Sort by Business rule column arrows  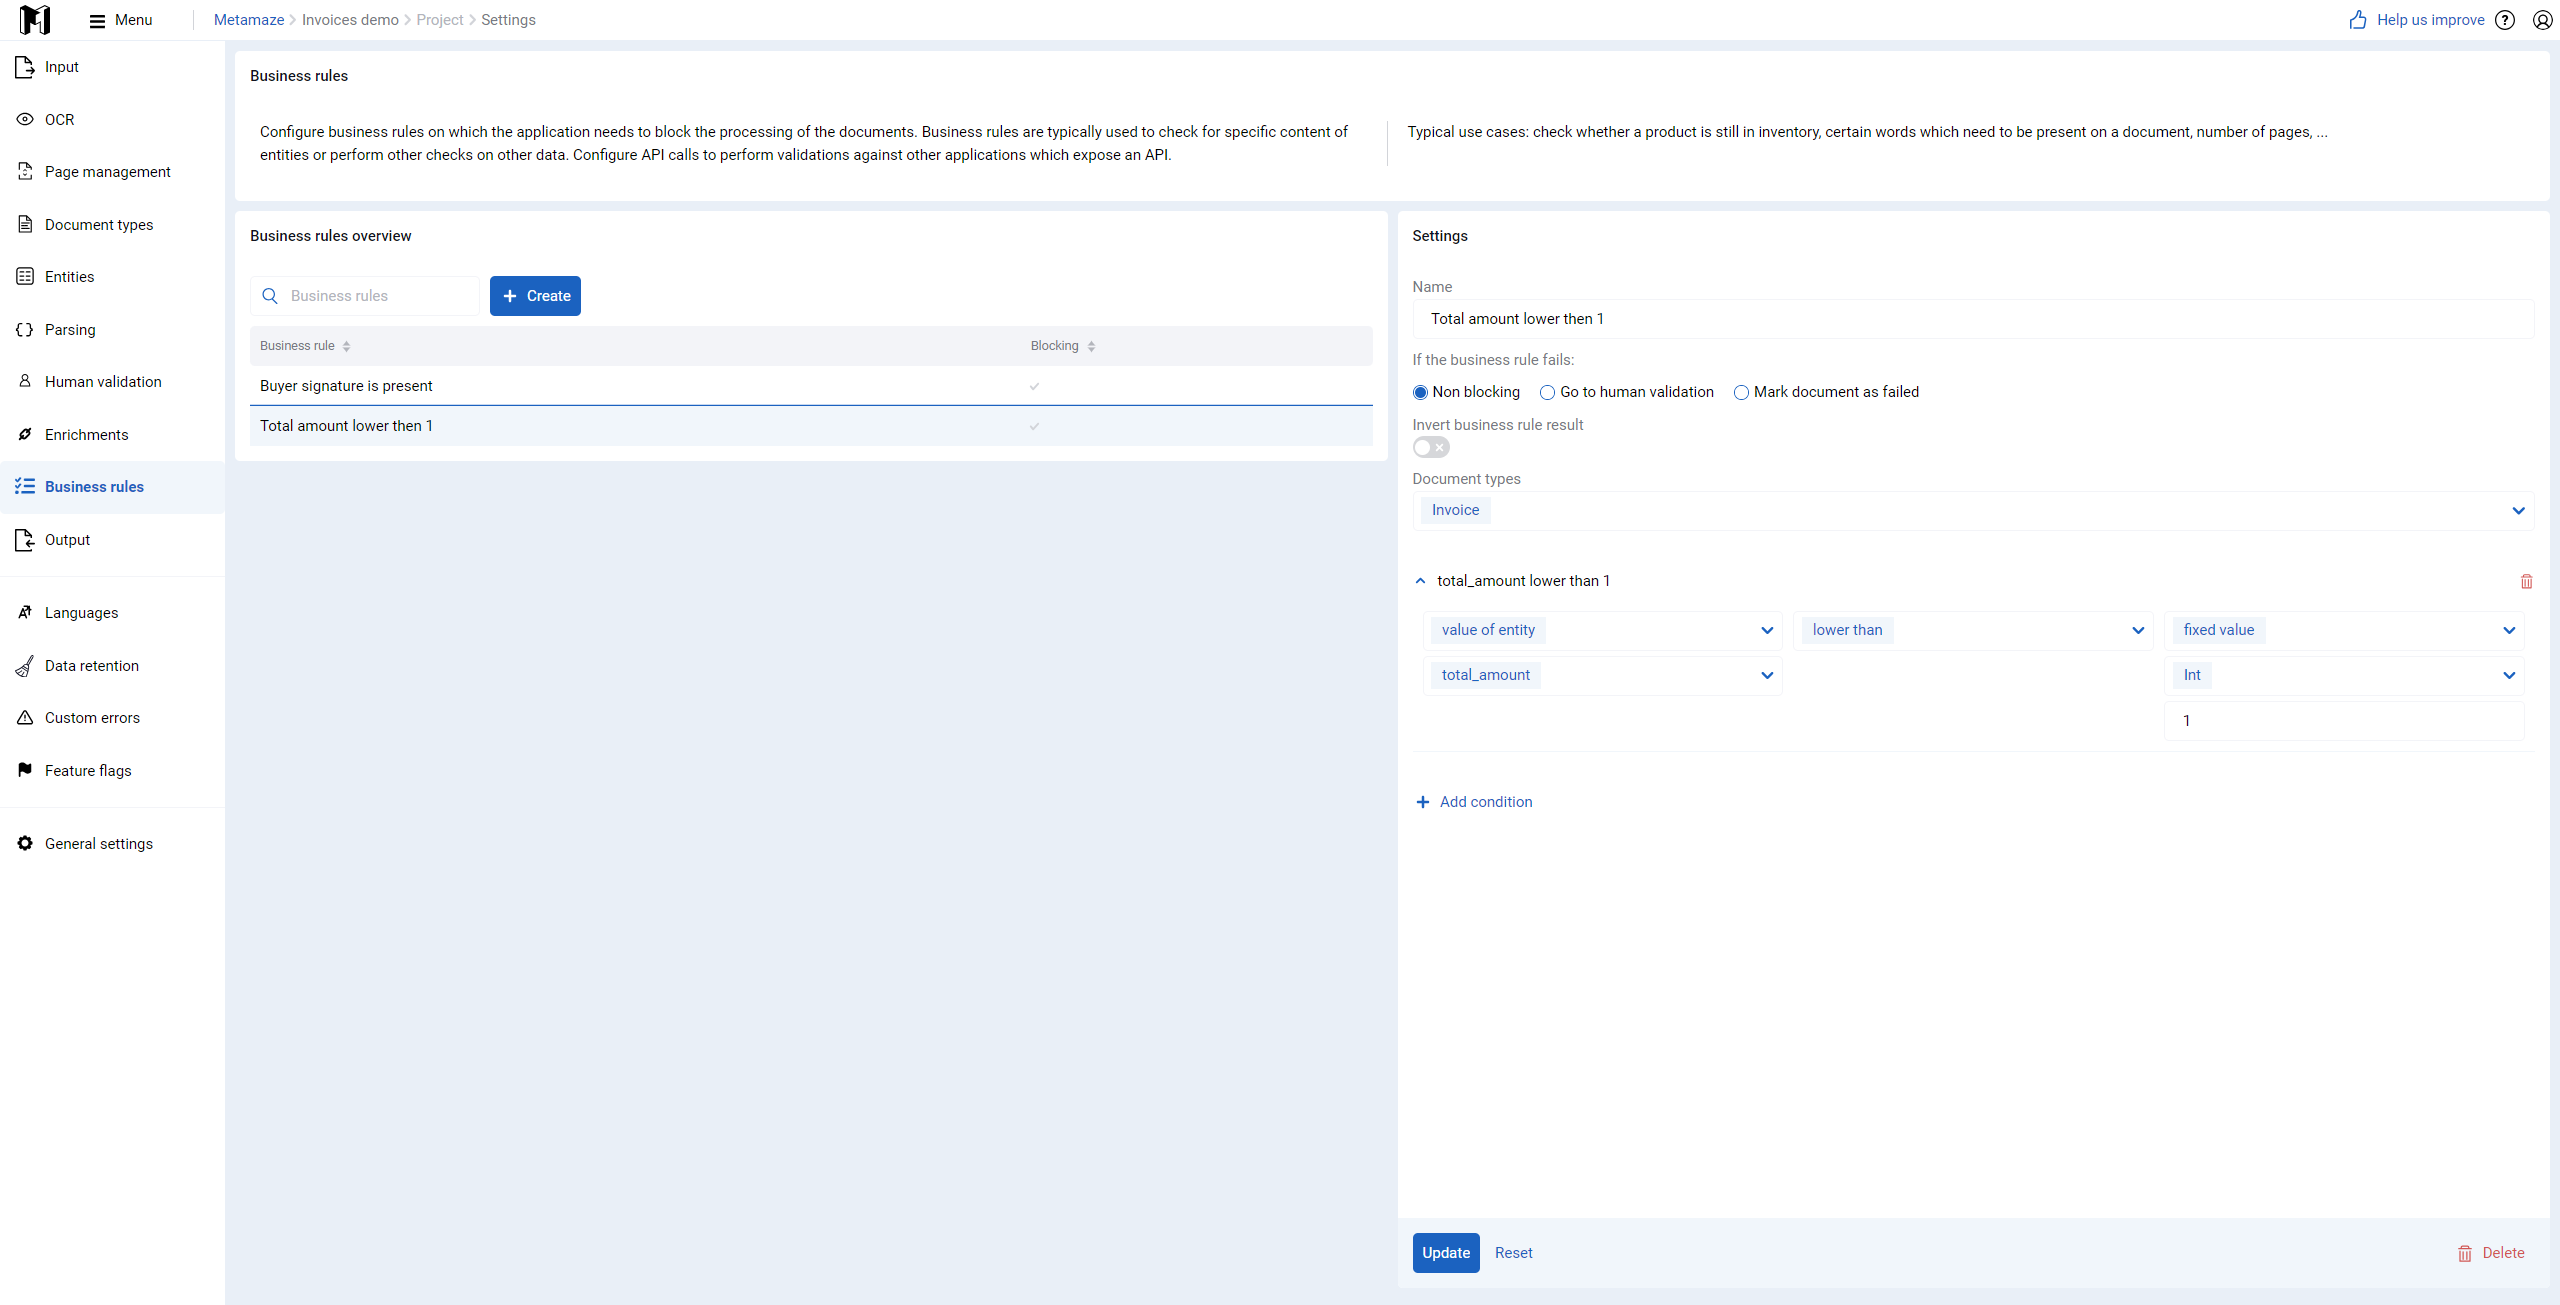coord(346,346)
